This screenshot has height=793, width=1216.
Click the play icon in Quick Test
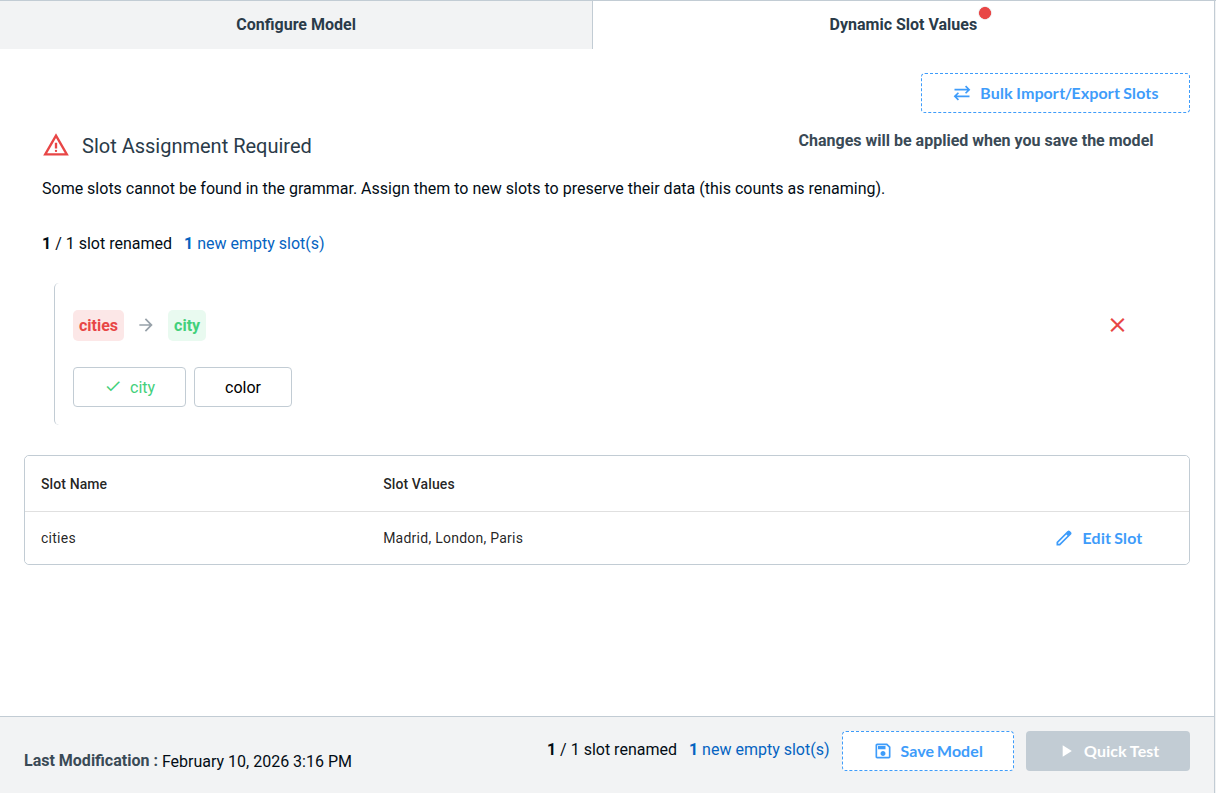tap(1067, 751)
